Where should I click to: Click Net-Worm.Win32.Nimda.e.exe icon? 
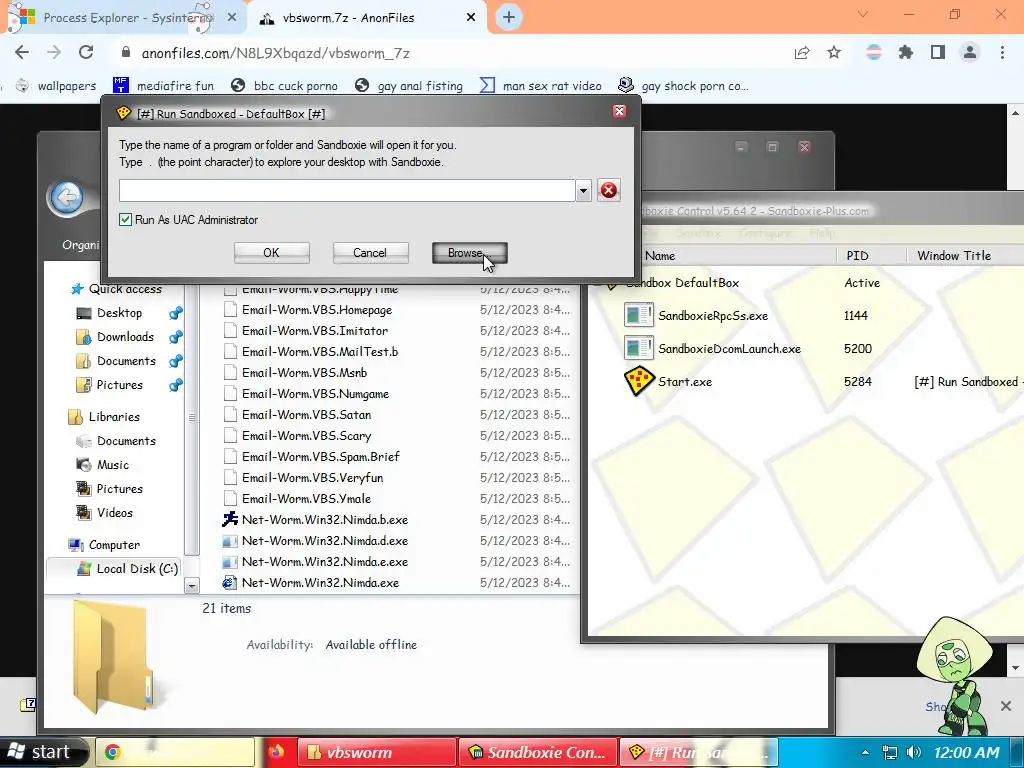point(230,562)
